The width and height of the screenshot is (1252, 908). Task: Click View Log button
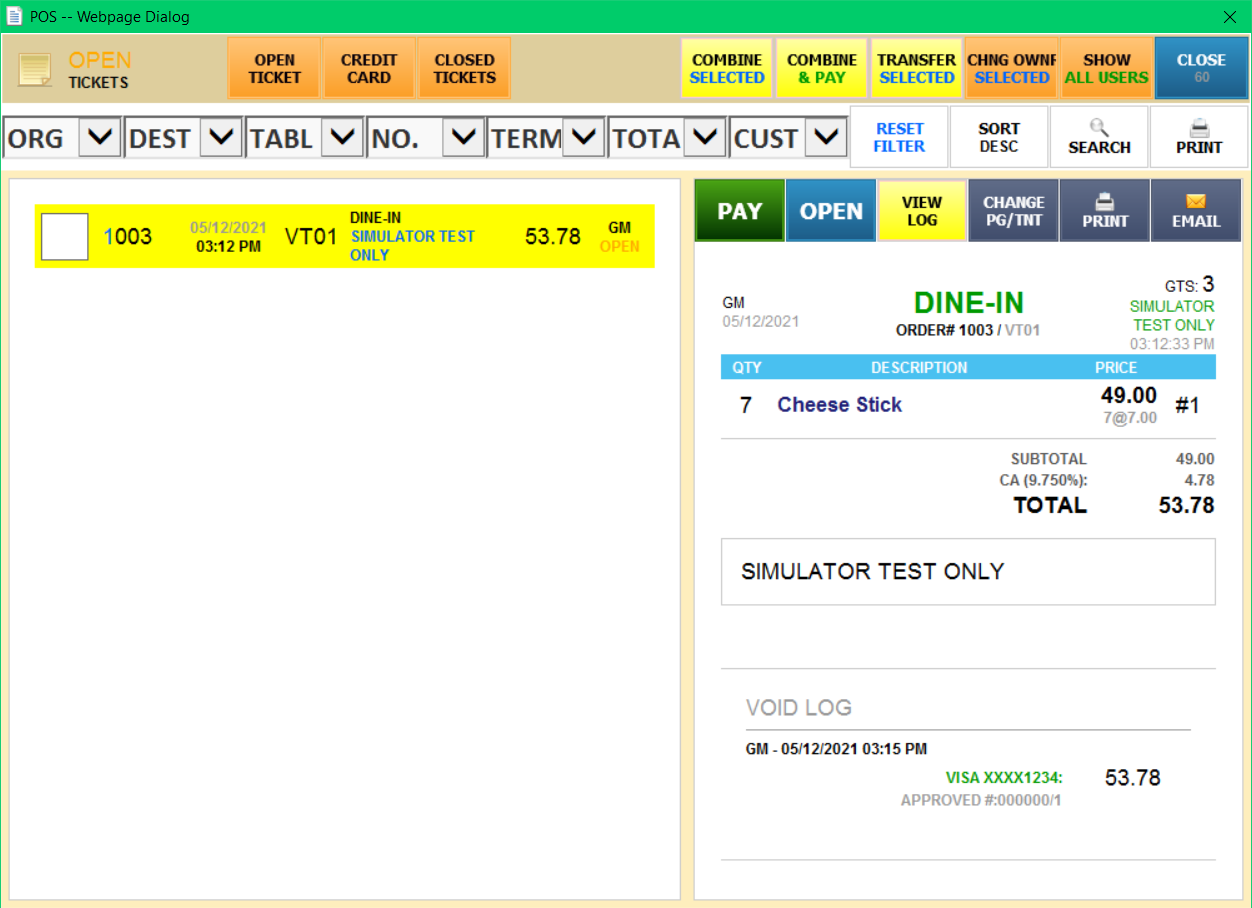pos(921,211)
